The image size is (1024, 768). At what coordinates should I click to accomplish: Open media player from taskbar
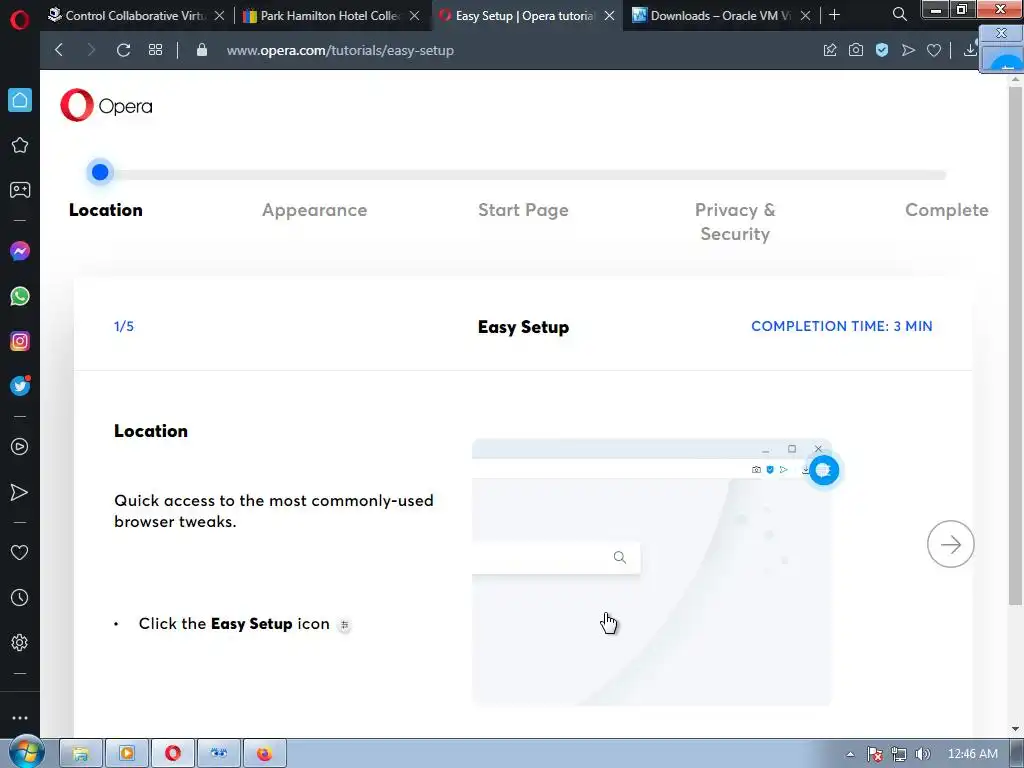pyautogui.click(x=127, y=754)
